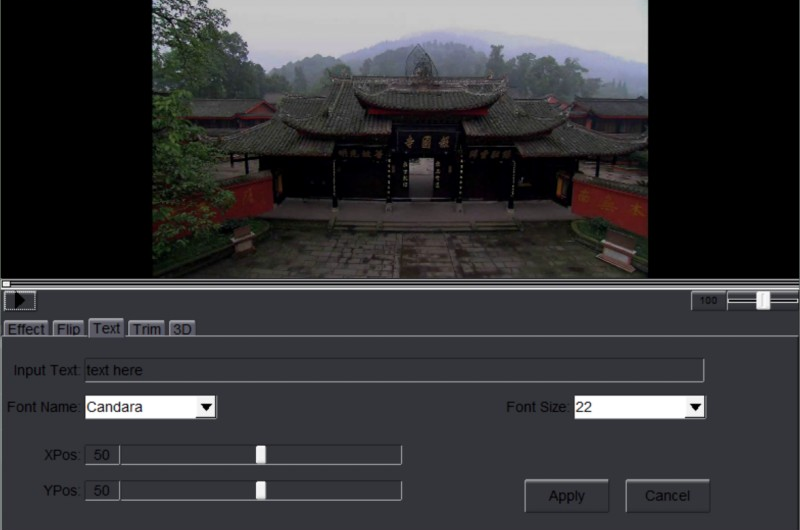Screen dimensions: 800x530
Task: Open the Trim tab
Action: [x=146, y=329]
